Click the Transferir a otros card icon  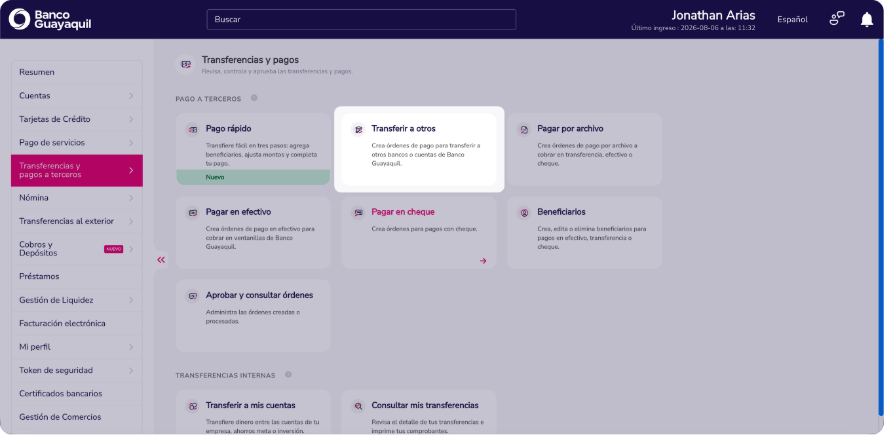click(x=358, y=130)
